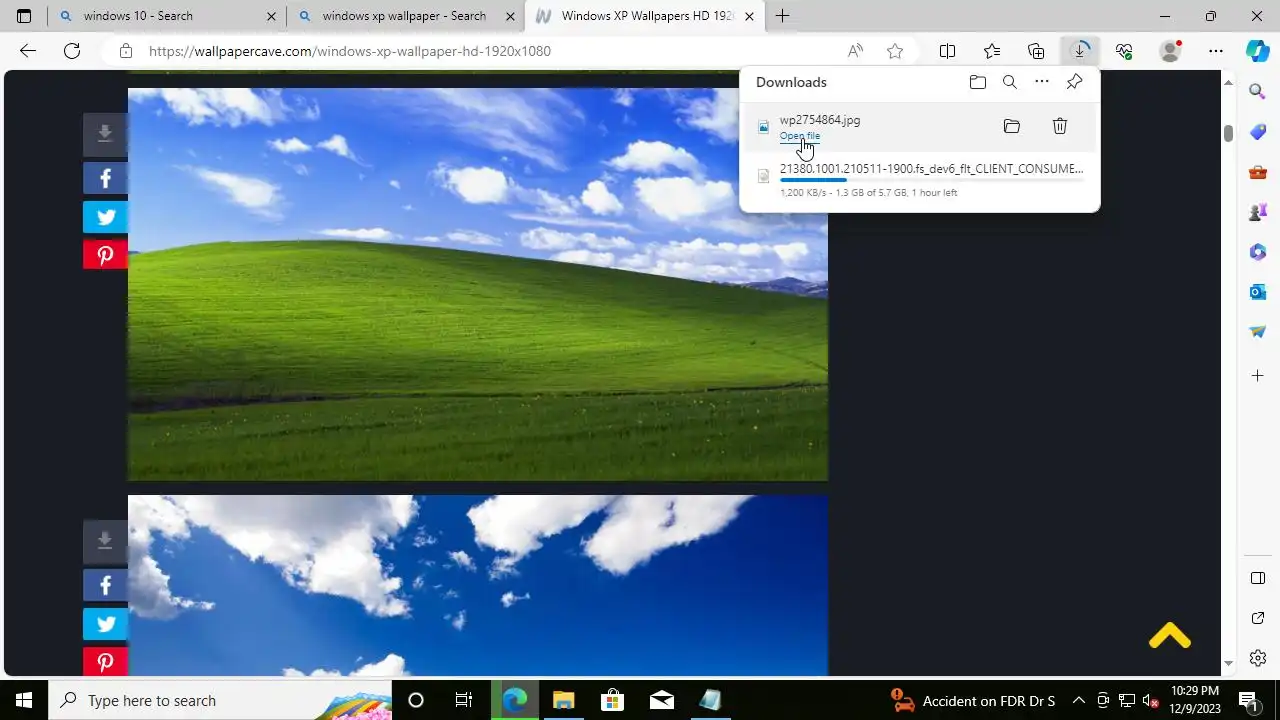The image size is (1280, 720).
Task: Open Windows Start menu
Action: pos(24,700)
